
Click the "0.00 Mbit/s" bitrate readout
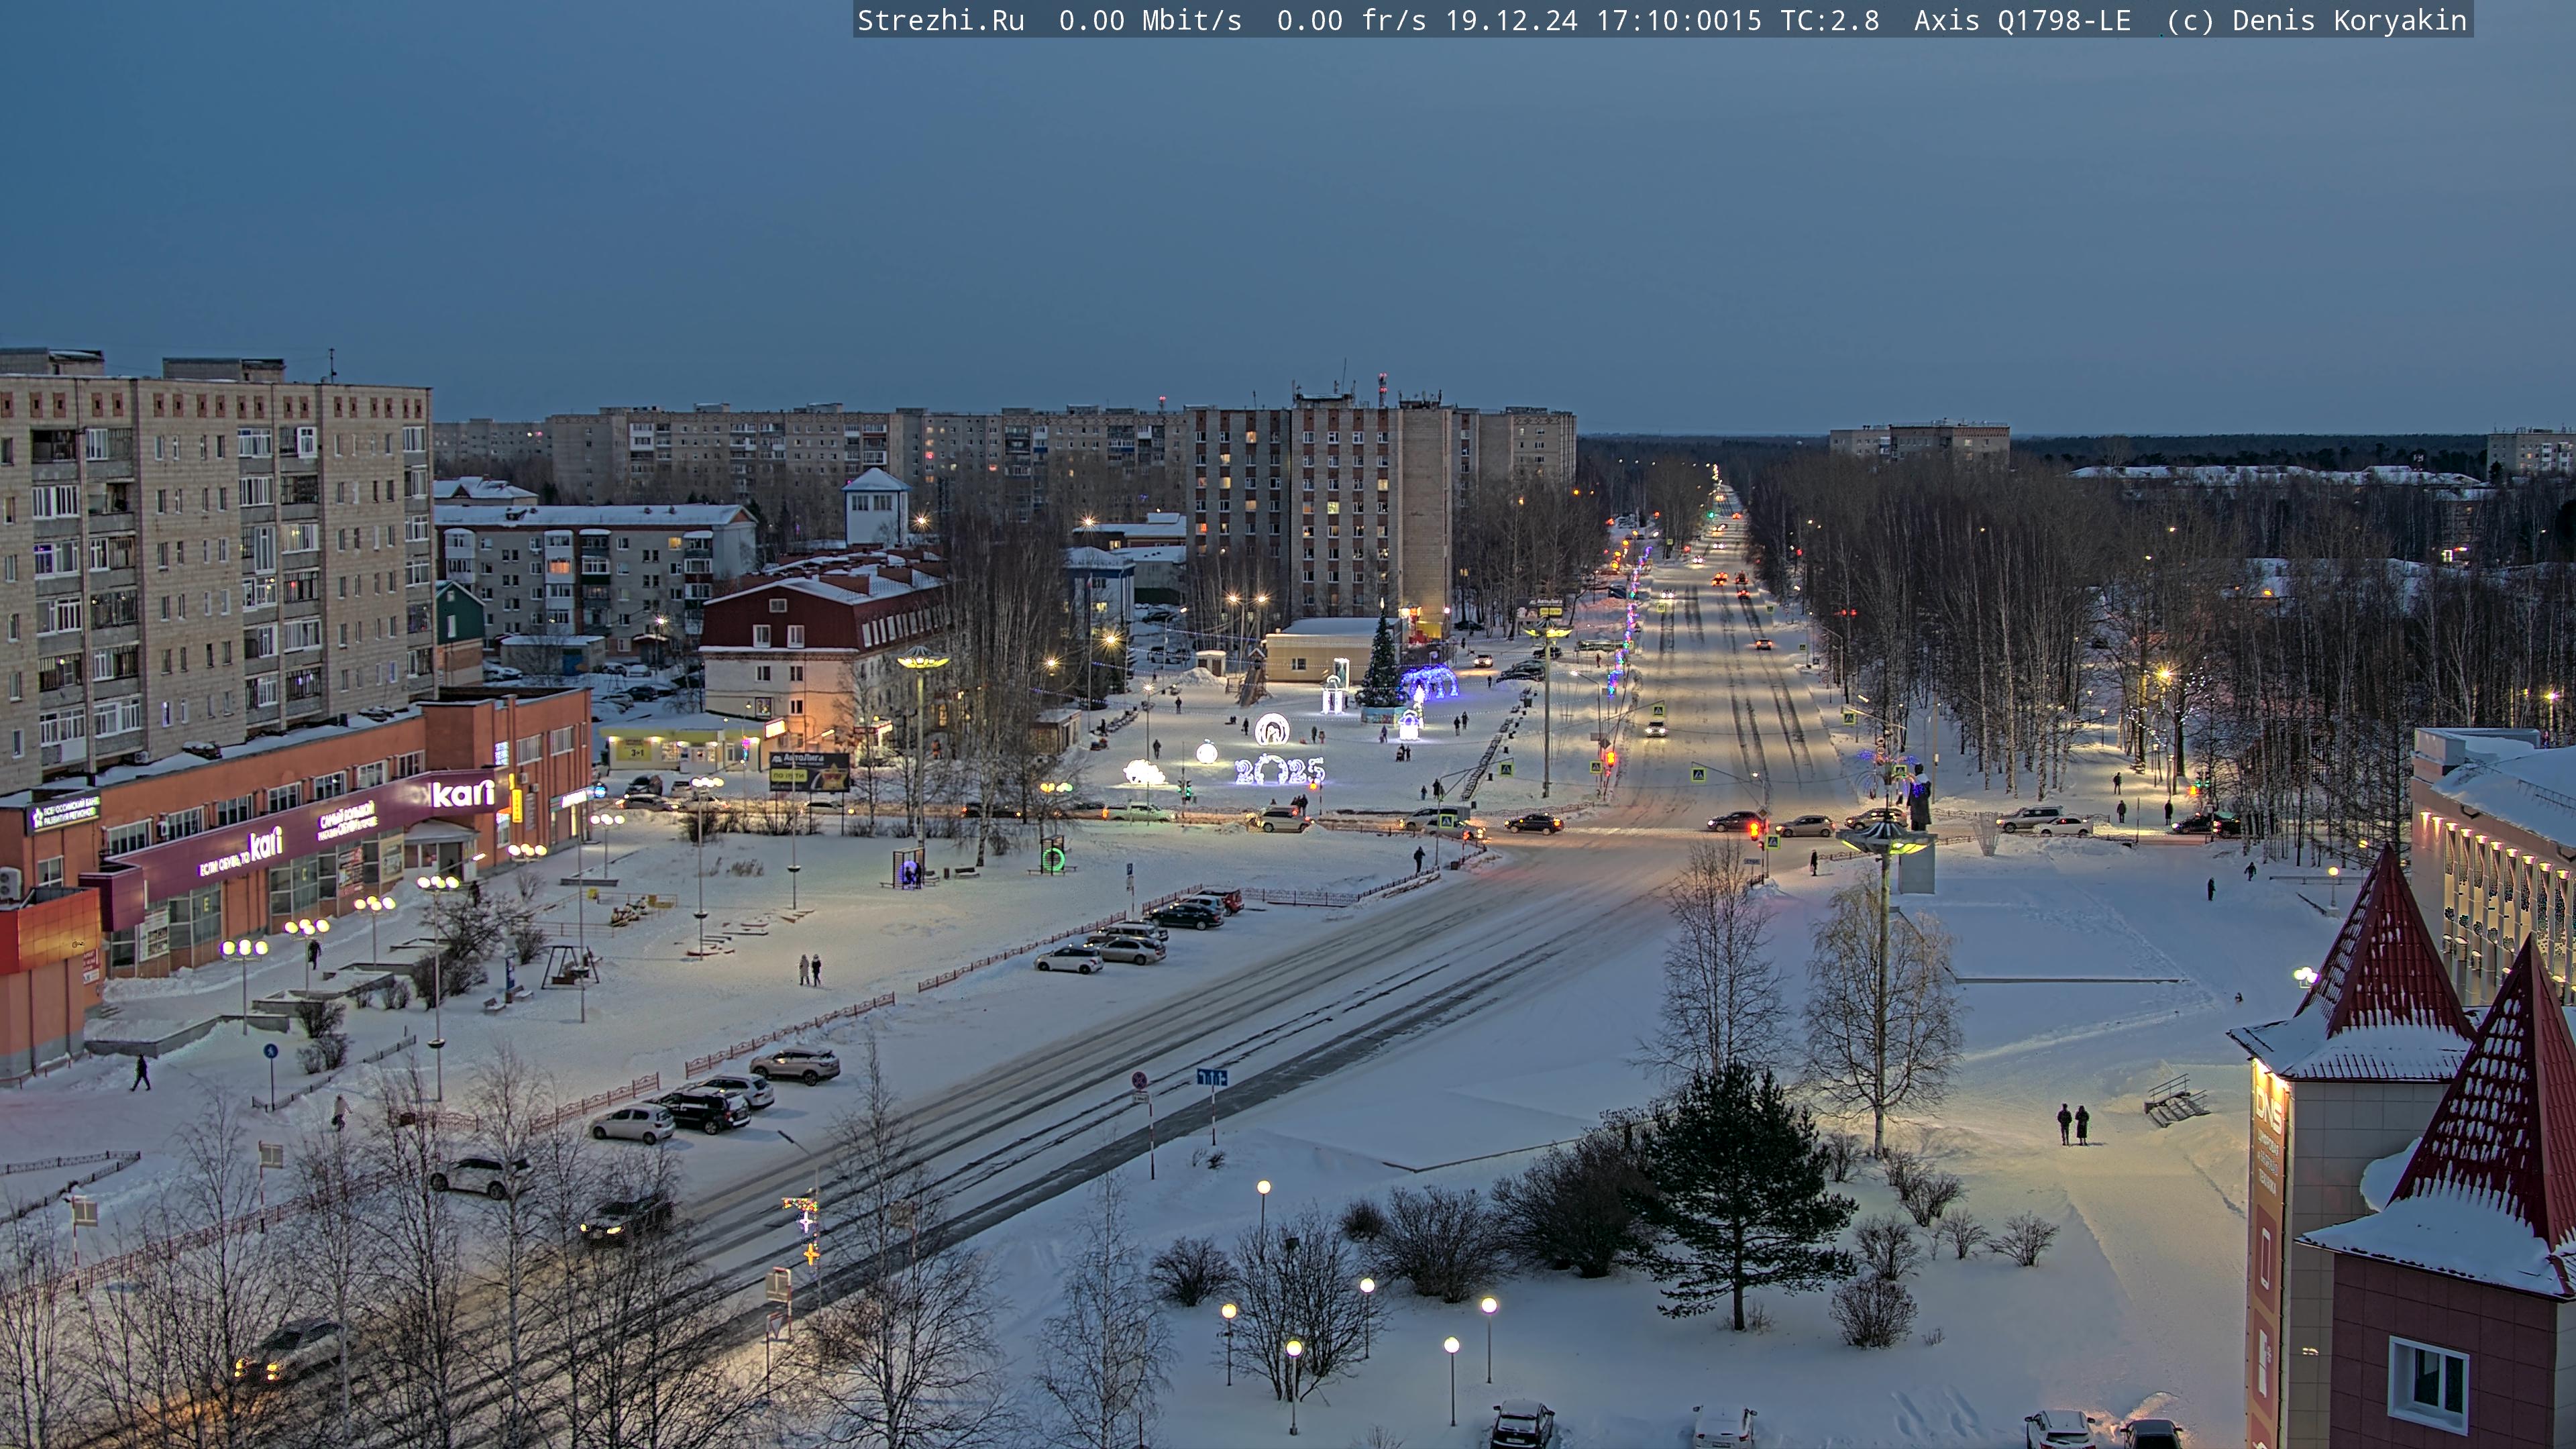coord(1150,20)
